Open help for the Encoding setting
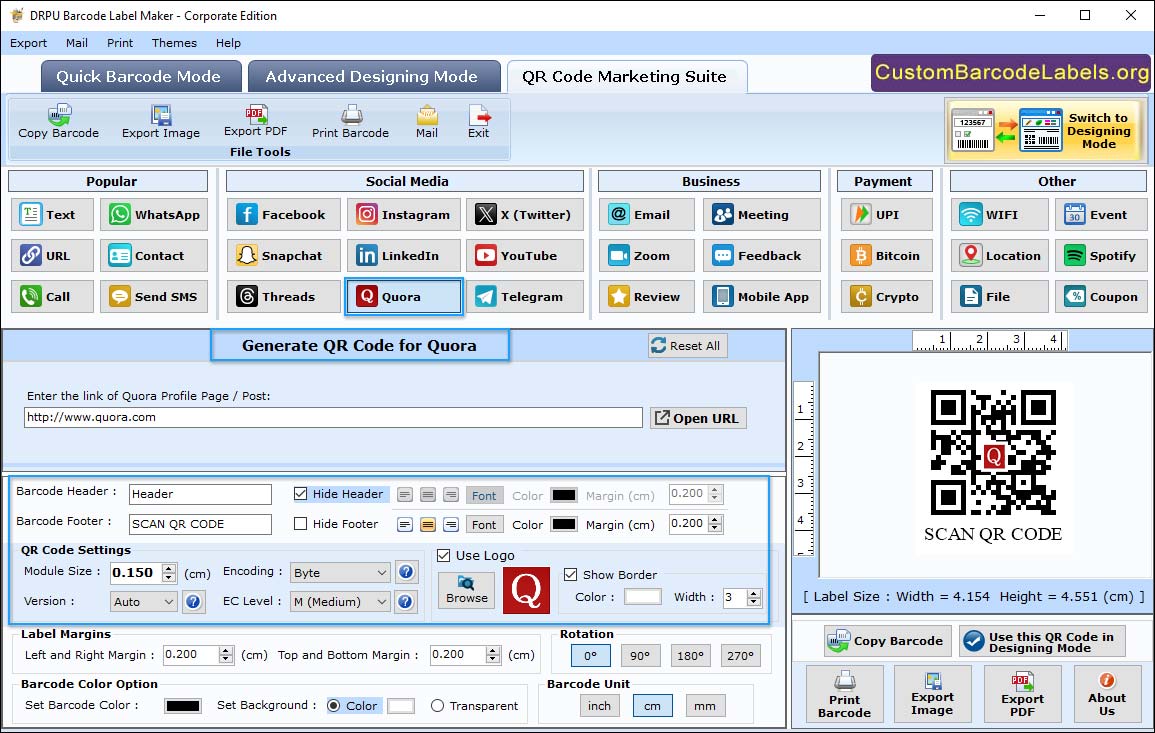 click(406, 572)
